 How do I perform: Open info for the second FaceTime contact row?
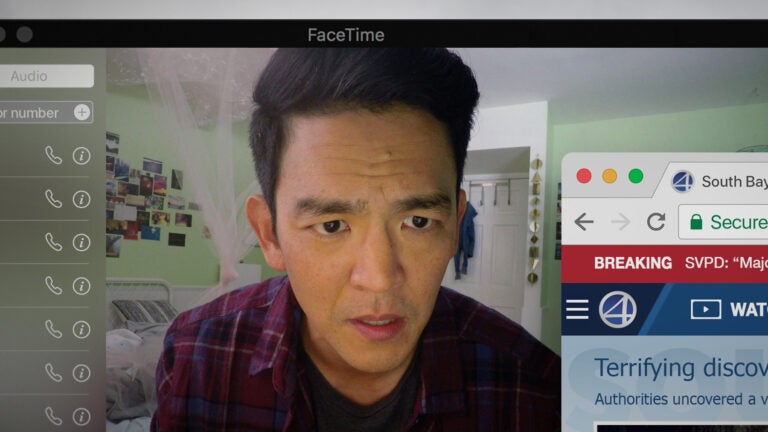coord(81,199)
